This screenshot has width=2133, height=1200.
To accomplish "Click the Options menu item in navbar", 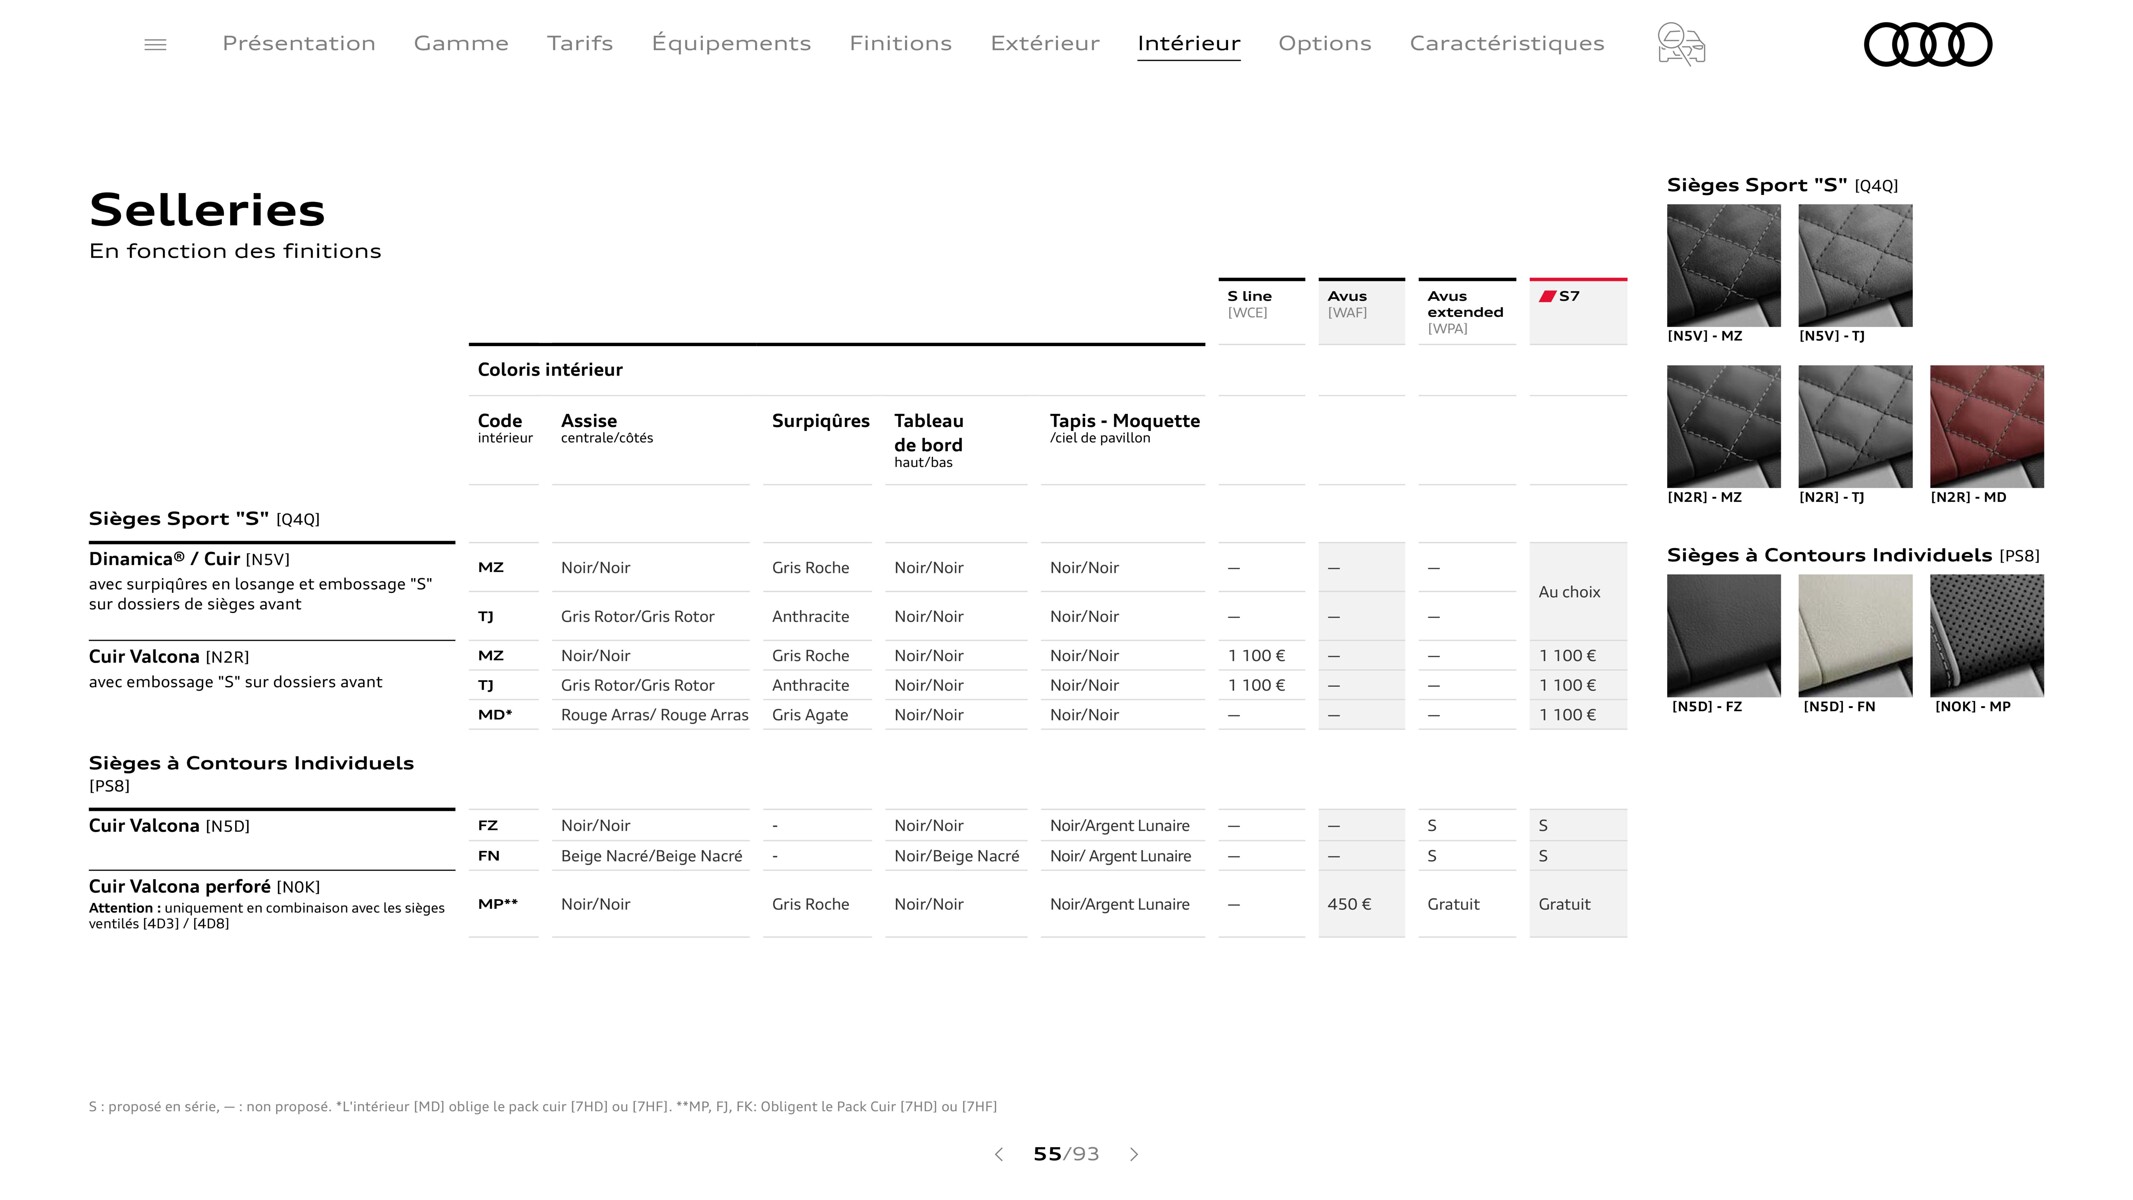I will click(1324, 42).
